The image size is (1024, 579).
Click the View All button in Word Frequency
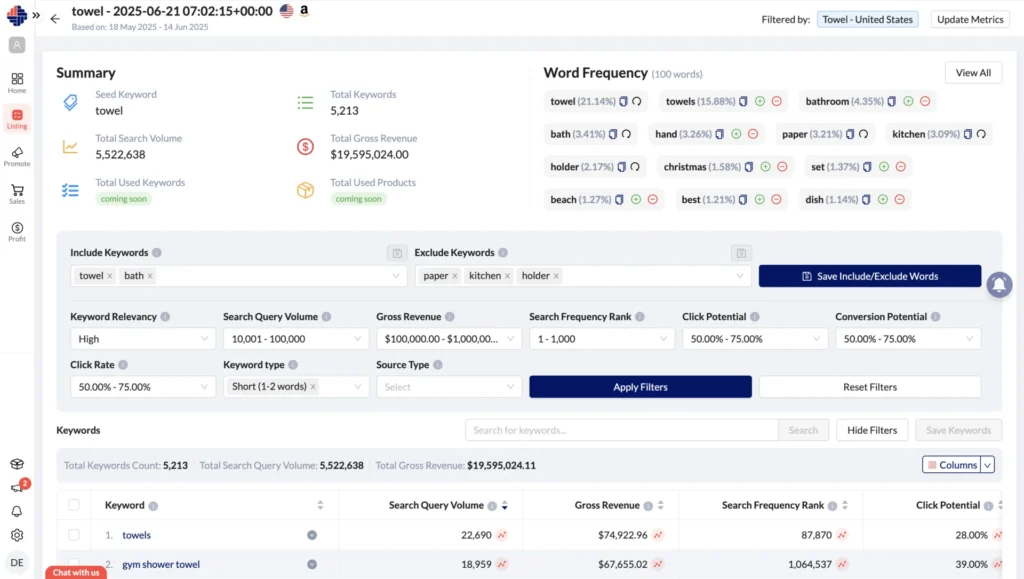(973, 73)
